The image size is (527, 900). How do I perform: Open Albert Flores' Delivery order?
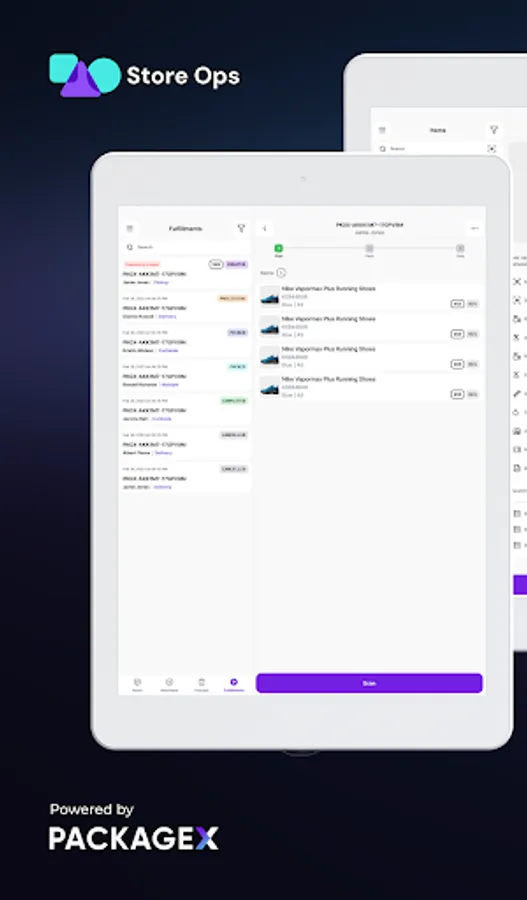185,444
